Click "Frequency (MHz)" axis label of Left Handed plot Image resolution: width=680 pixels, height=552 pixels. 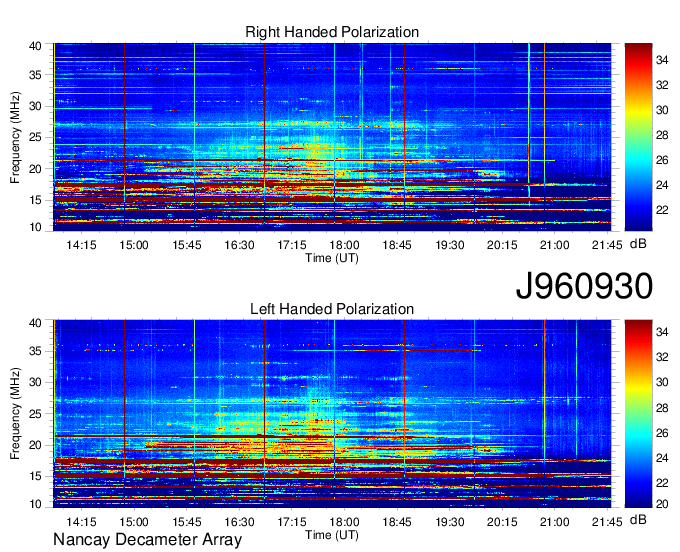15,414
